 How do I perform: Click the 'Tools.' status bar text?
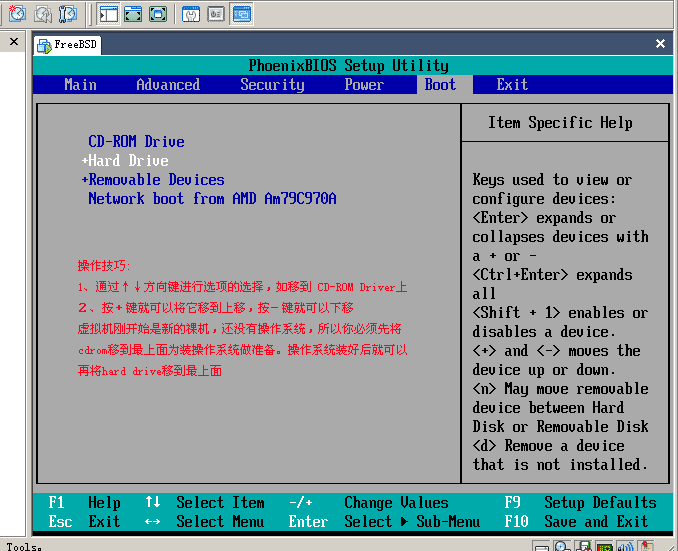click(x=24, y=547)
